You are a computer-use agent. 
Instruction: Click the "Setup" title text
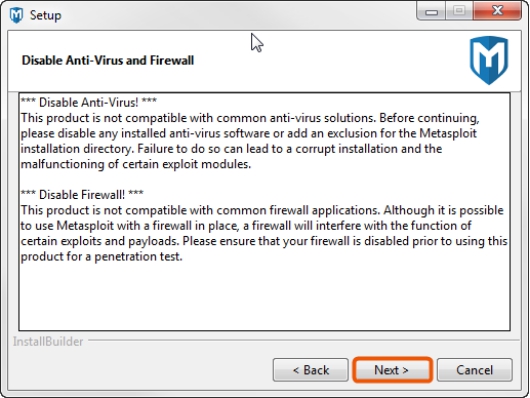[46, 16]
